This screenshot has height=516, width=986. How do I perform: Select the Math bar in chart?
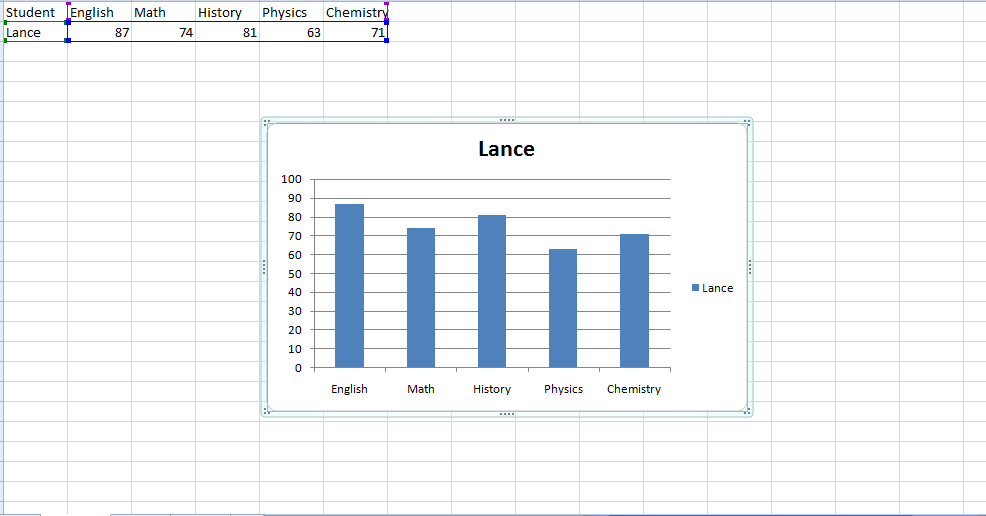(x=421, y=298)
